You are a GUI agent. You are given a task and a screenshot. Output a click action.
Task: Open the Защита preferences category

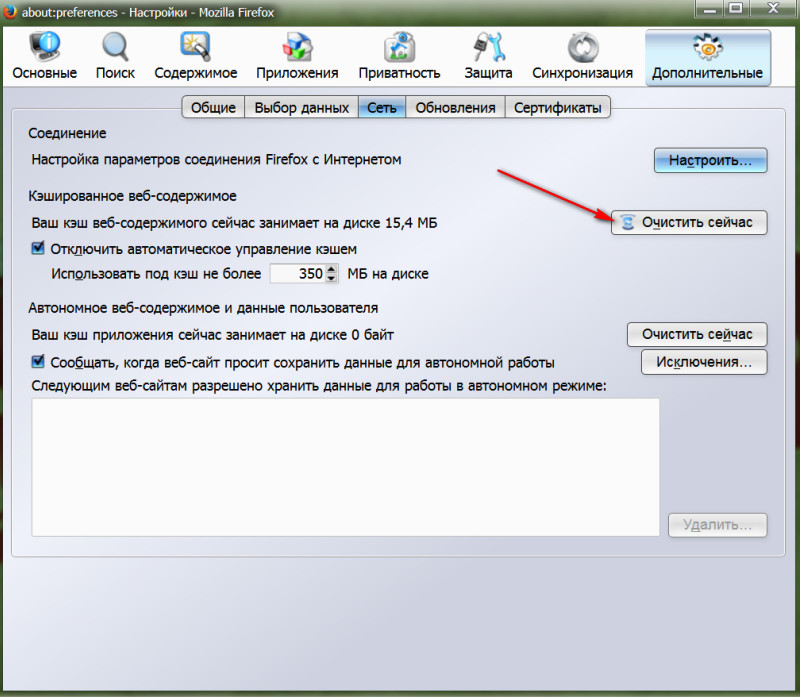[x=488, y=56]
